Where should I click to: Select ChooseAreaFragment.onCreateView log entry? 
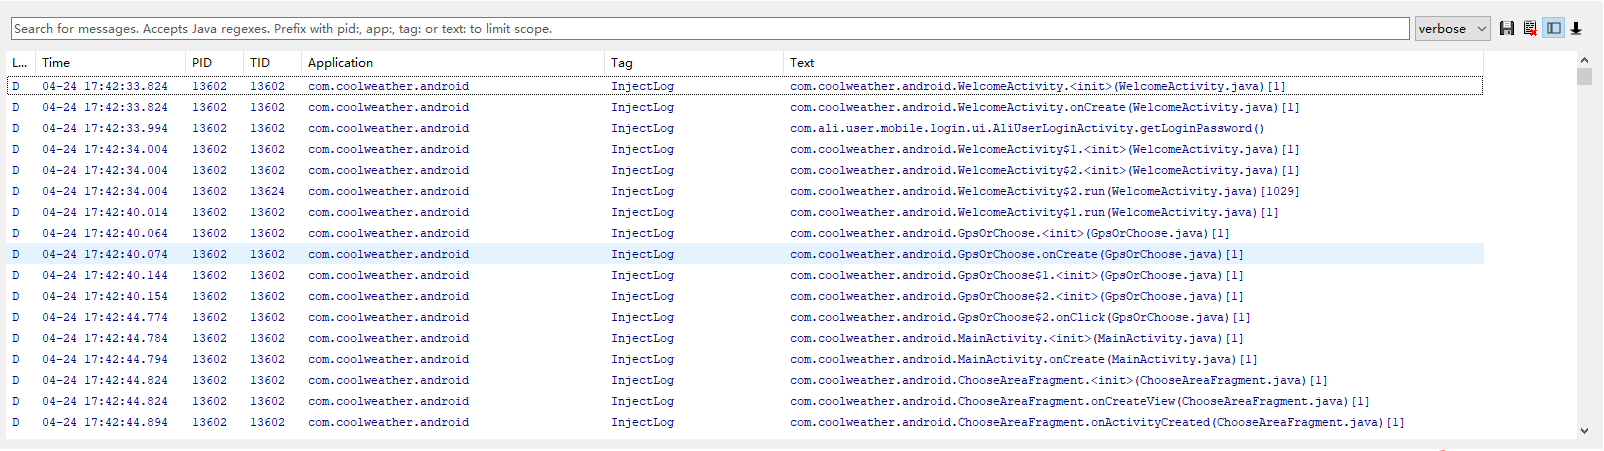click(745, 401)
